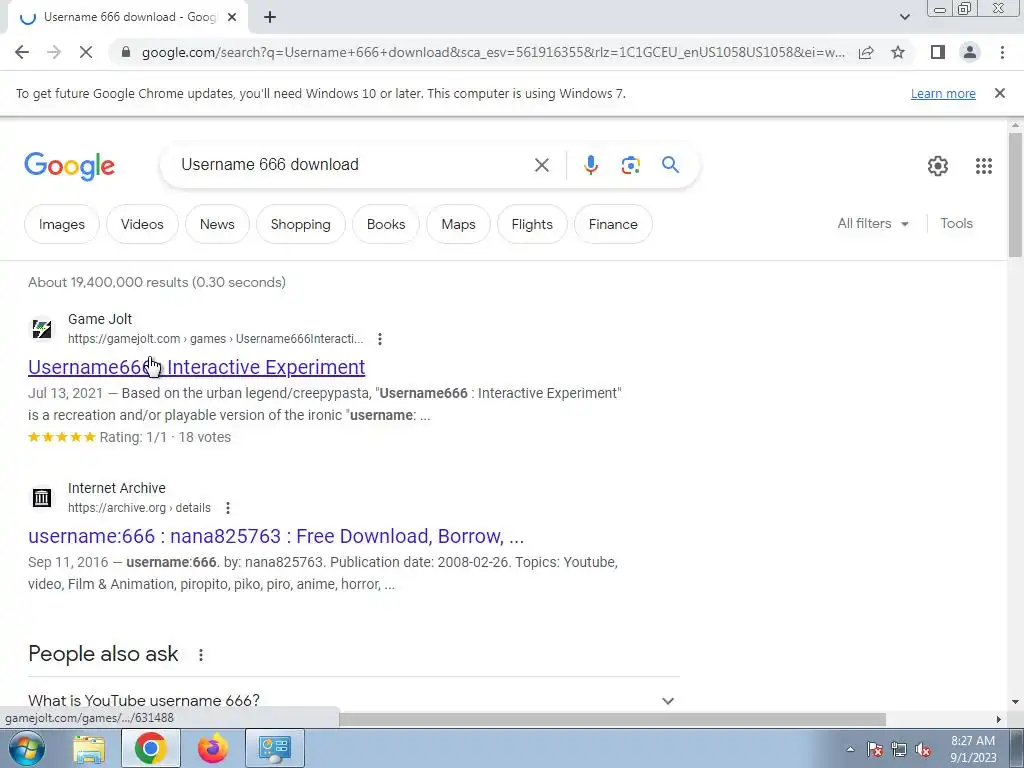The height and width of the screenshot is (768, 1024).
Task: Open Firefox from the taskbar
Action: point(213,748)
